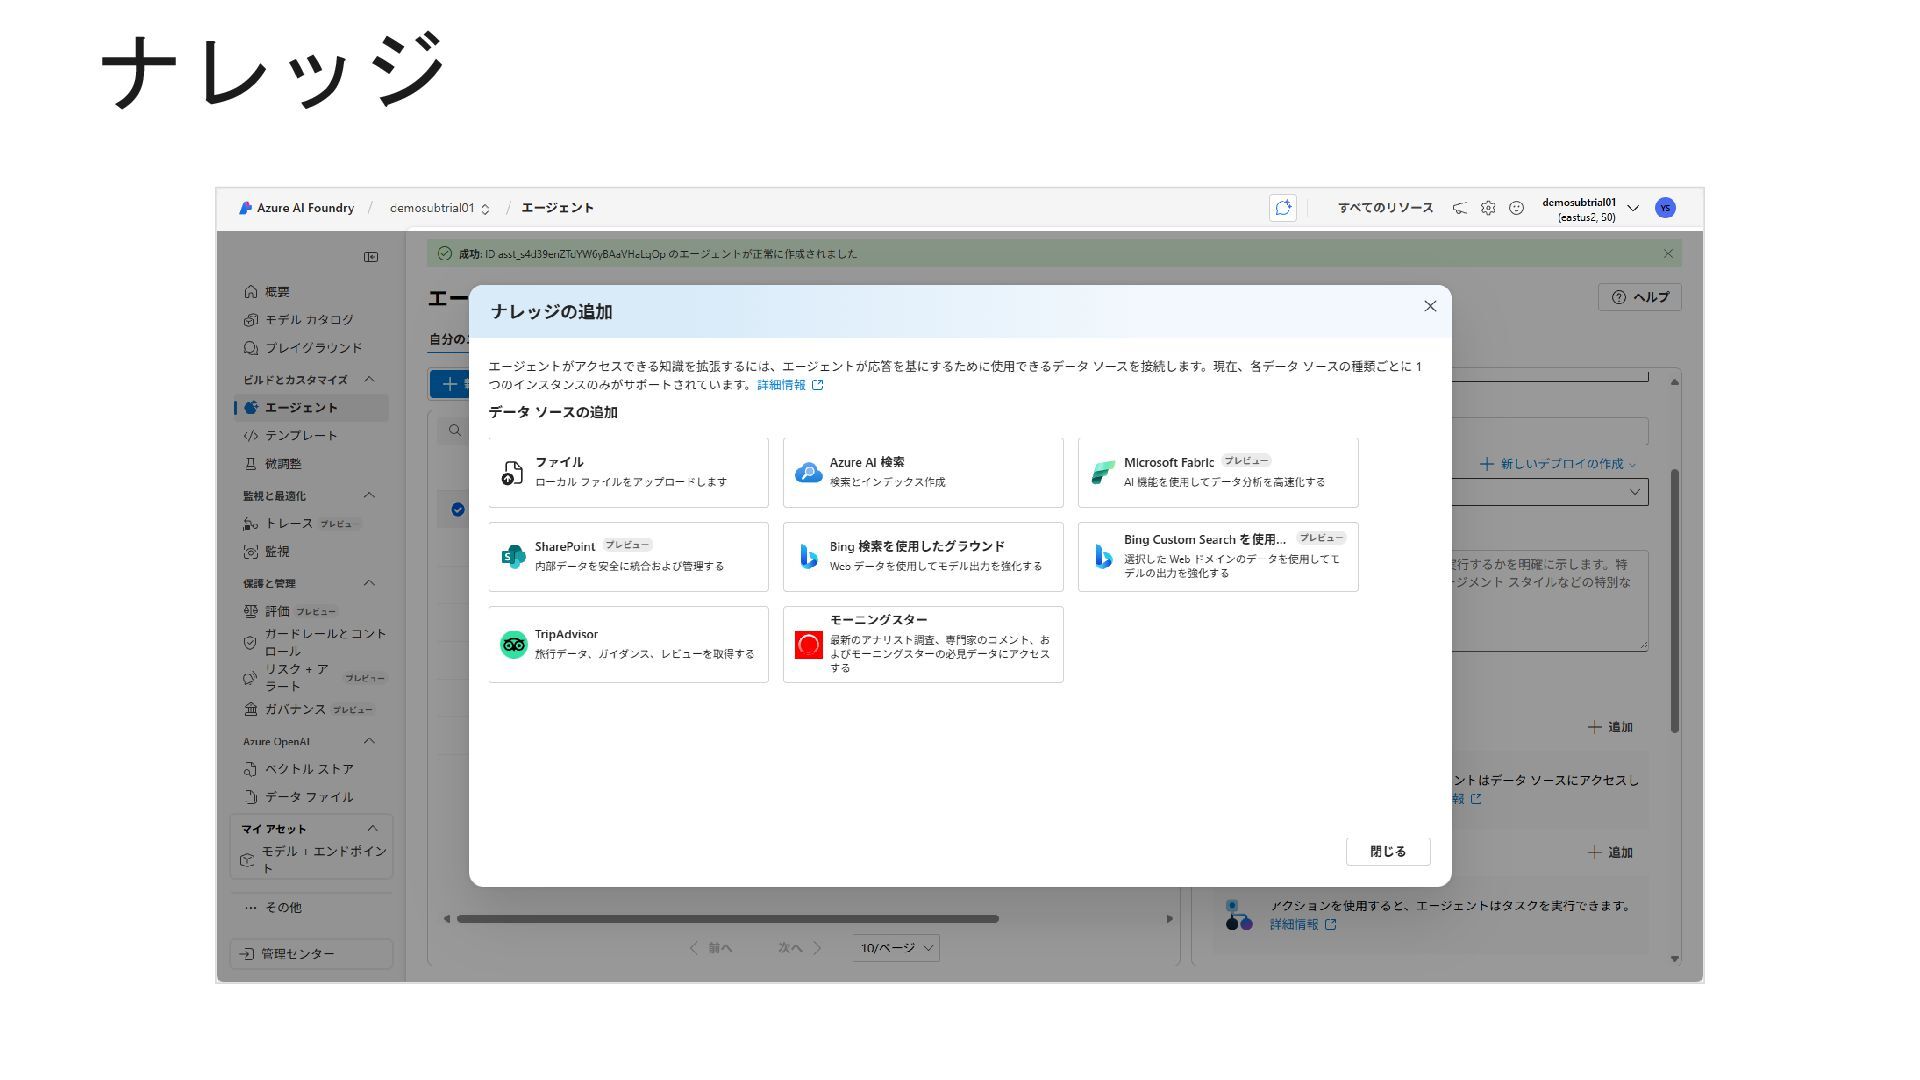Screen dimensions: 1920x1080
Task: Click the agent search field magnifier
Action: tap(455, 430)
